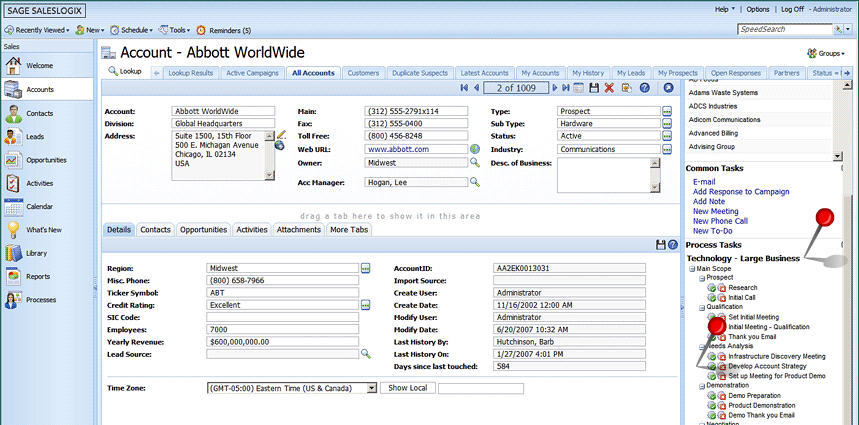This screenshot has height=425, width=859.
Task: Save the account with the floppy disk icon
Action: pyautogui.click(x=594, y=88)
